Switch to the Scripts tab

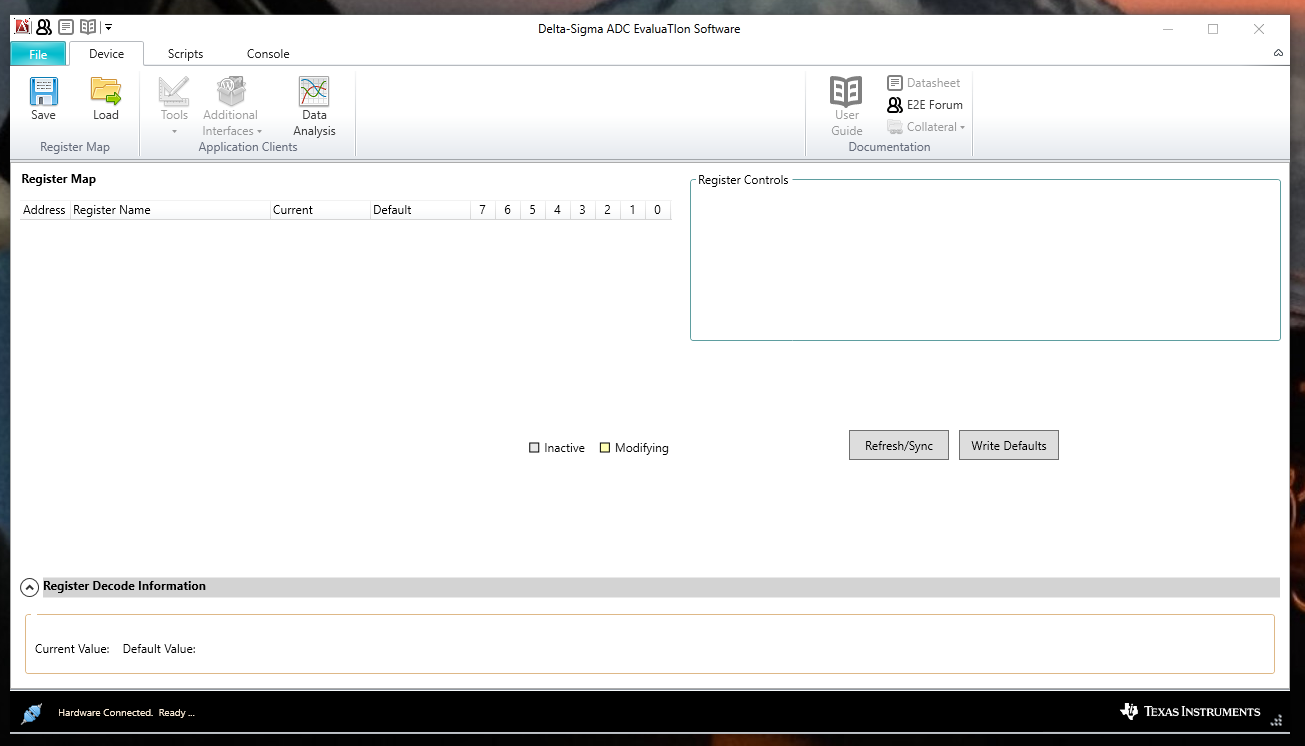click(185, 54)
